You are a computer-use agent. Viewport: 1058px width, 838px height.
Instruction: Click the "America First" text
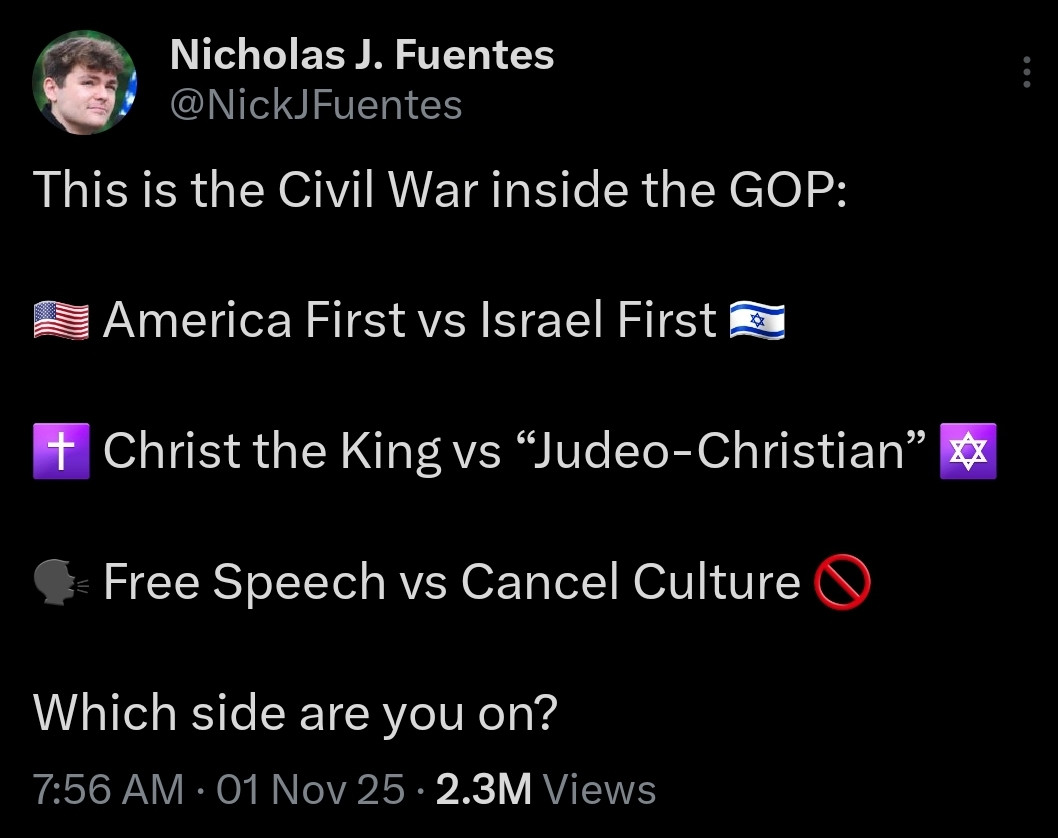pos(252,321)
